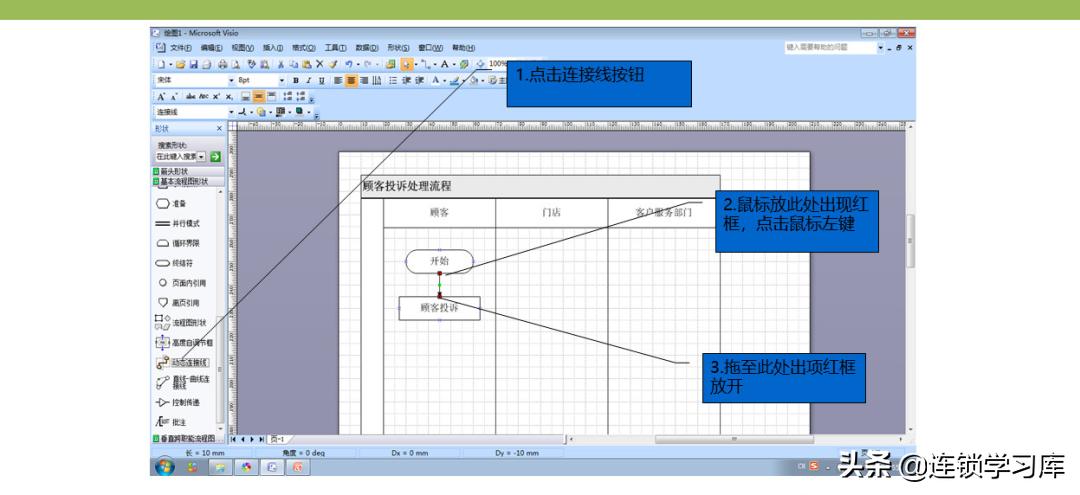1080x495 pixels.
Task: Select the Text tool A icon
Action: point(445,64)
